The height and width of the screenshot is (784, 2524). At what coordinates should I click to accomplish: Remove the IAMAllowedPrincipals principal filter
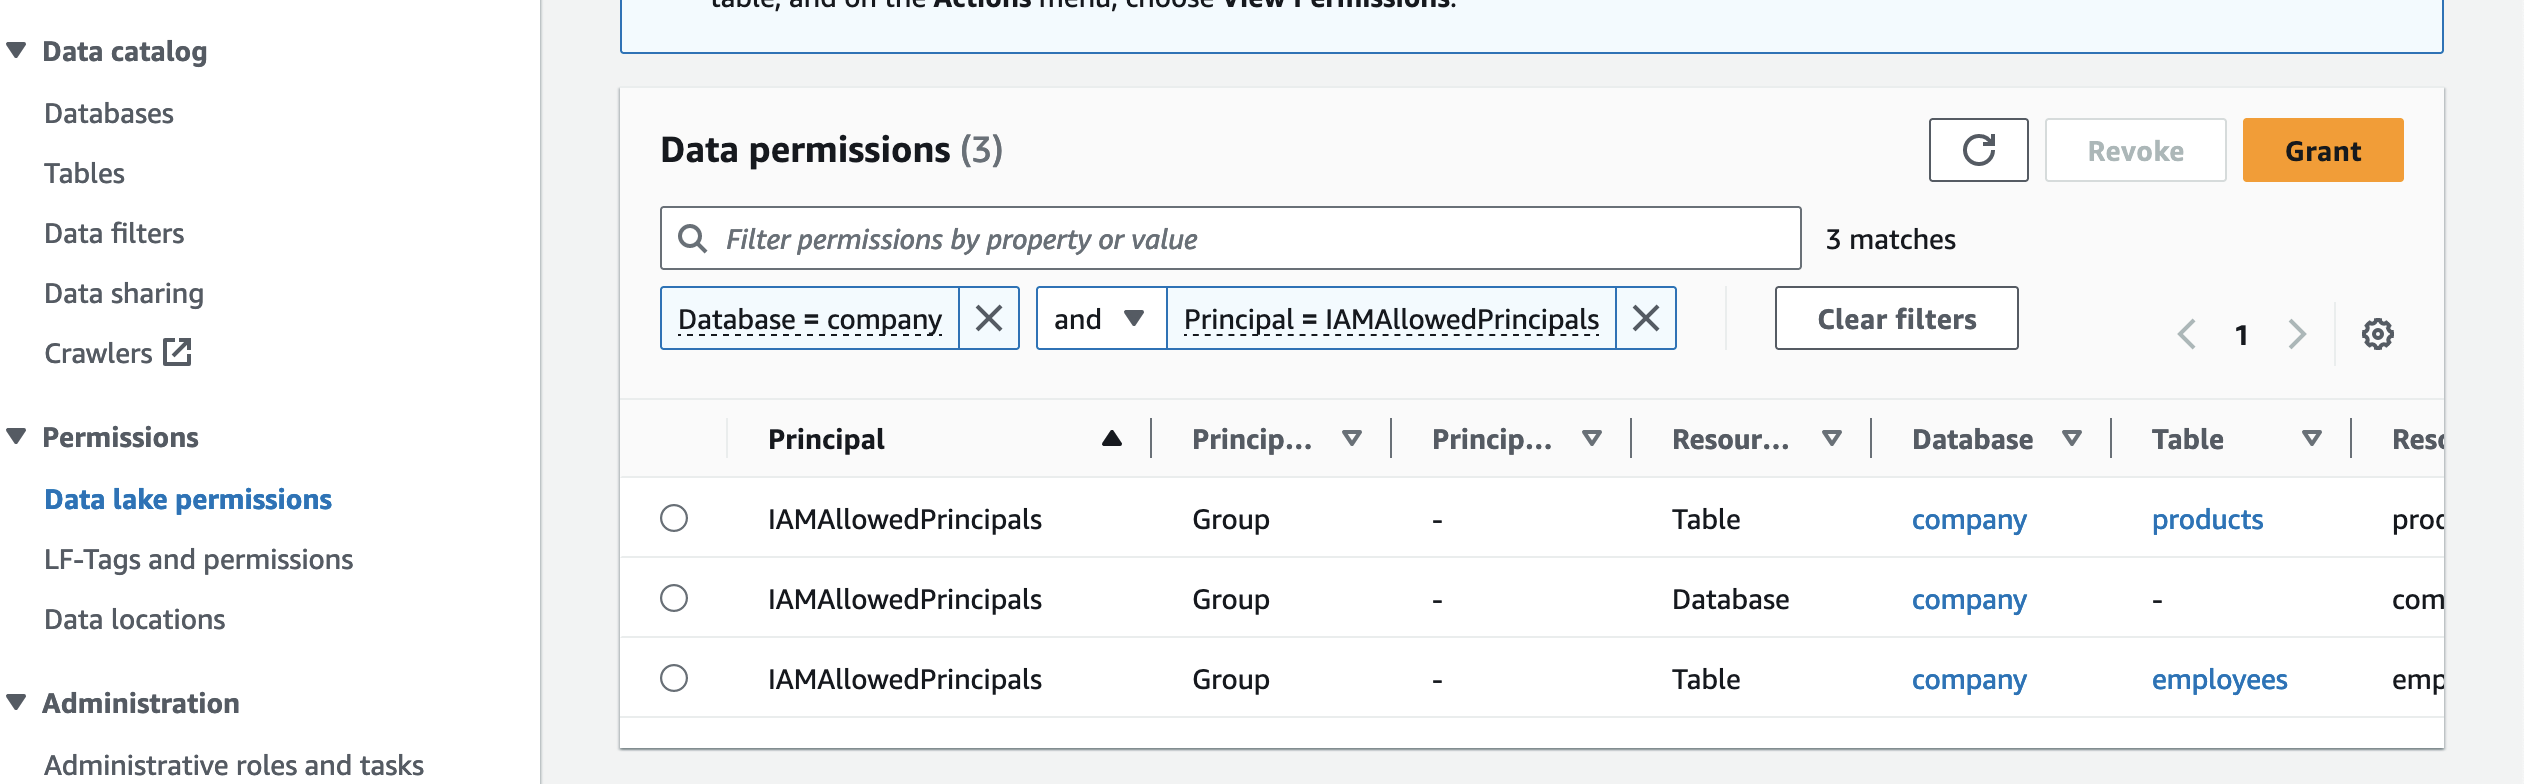coord(1645,319)
